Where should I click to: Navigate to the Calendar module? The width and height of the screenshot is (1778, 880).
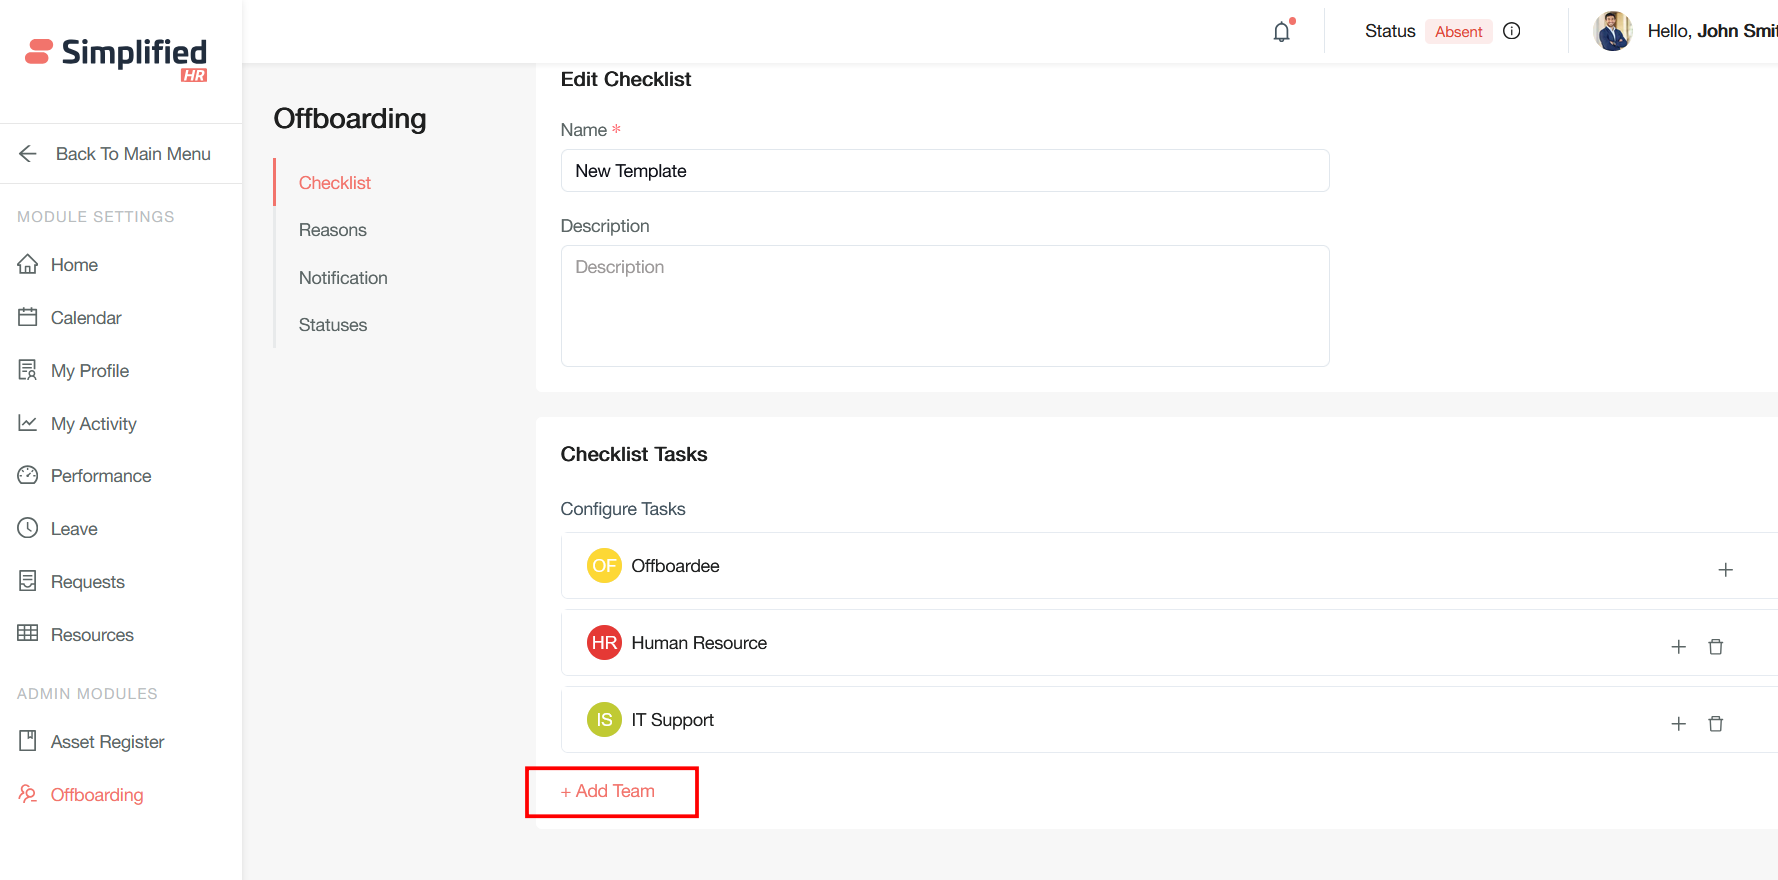point(86,318)
